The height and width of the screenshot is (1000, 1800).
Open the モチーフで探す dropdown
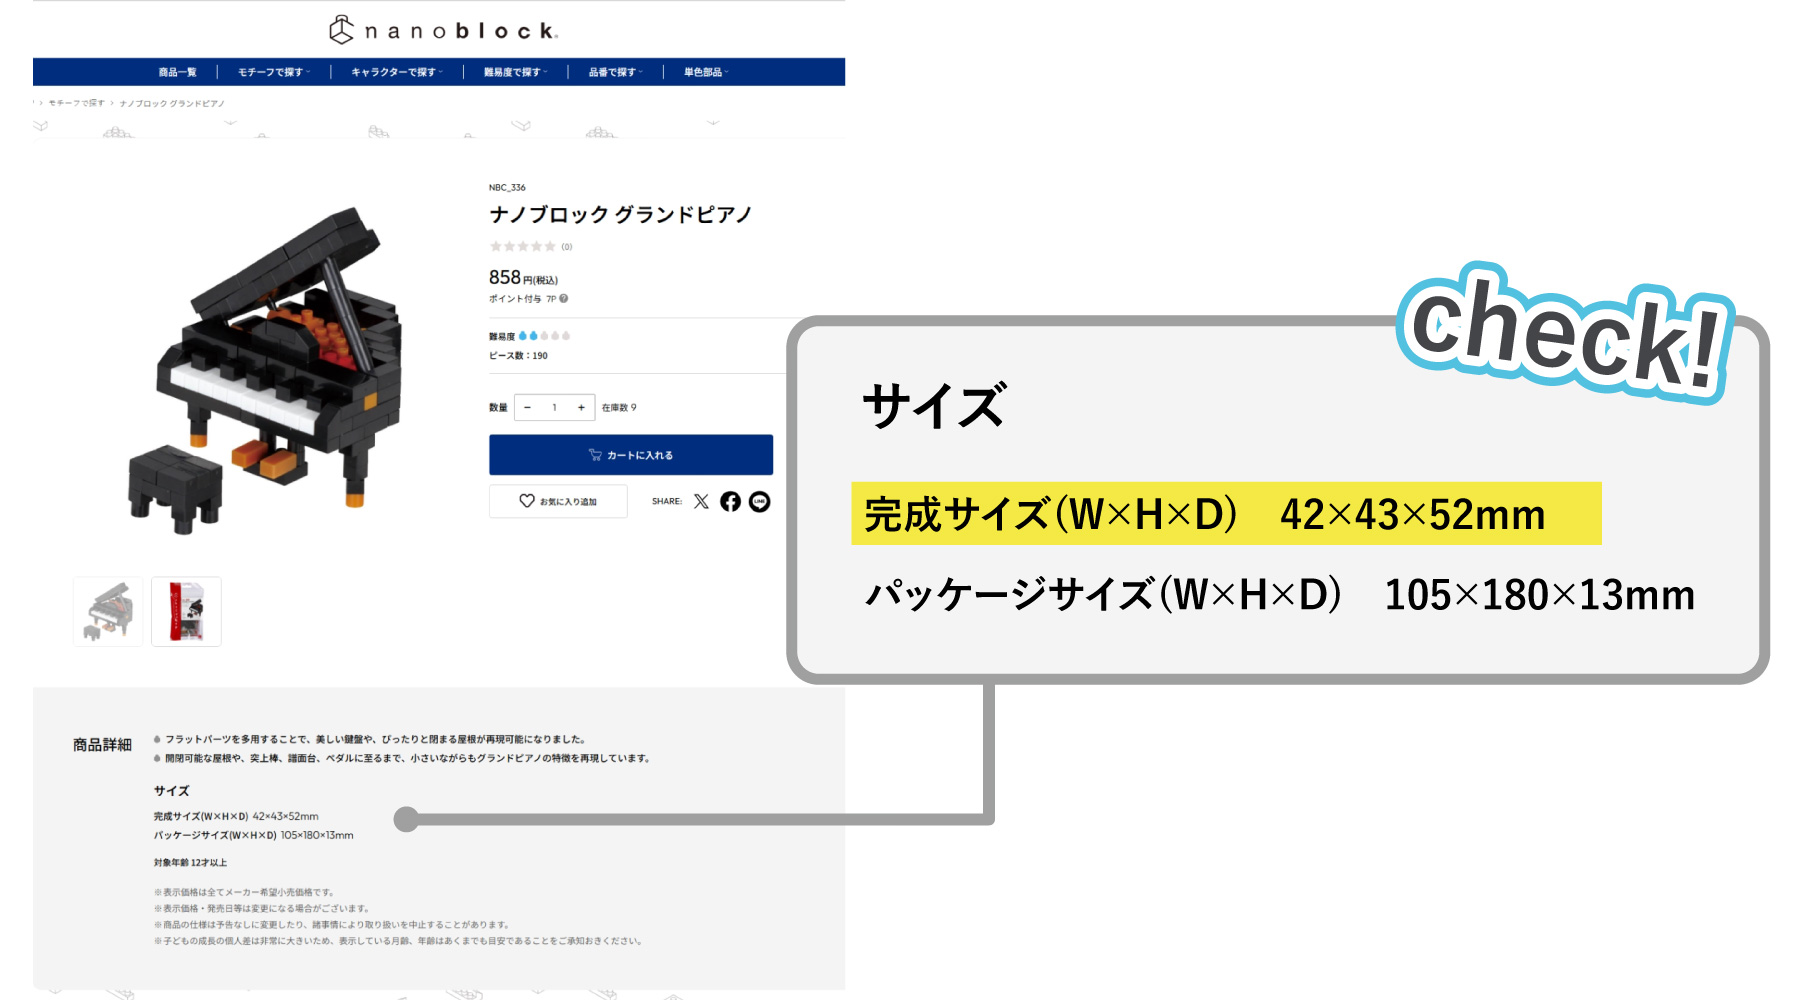(270, 71)
